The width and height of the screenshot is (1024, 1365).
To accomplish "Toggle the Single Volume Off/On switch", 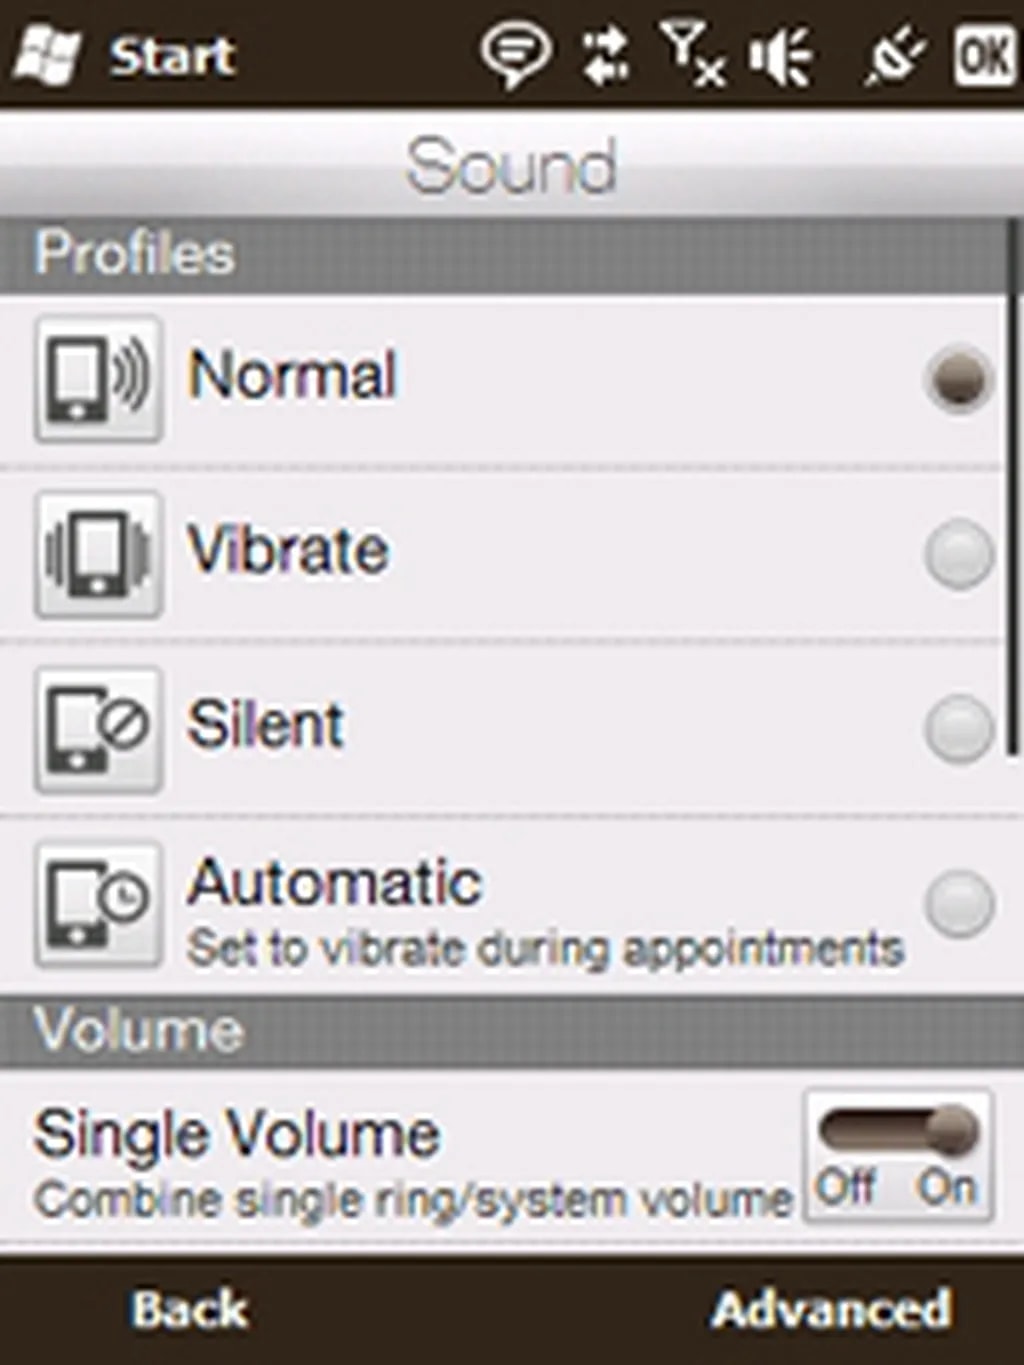I will click(897, 1155).
